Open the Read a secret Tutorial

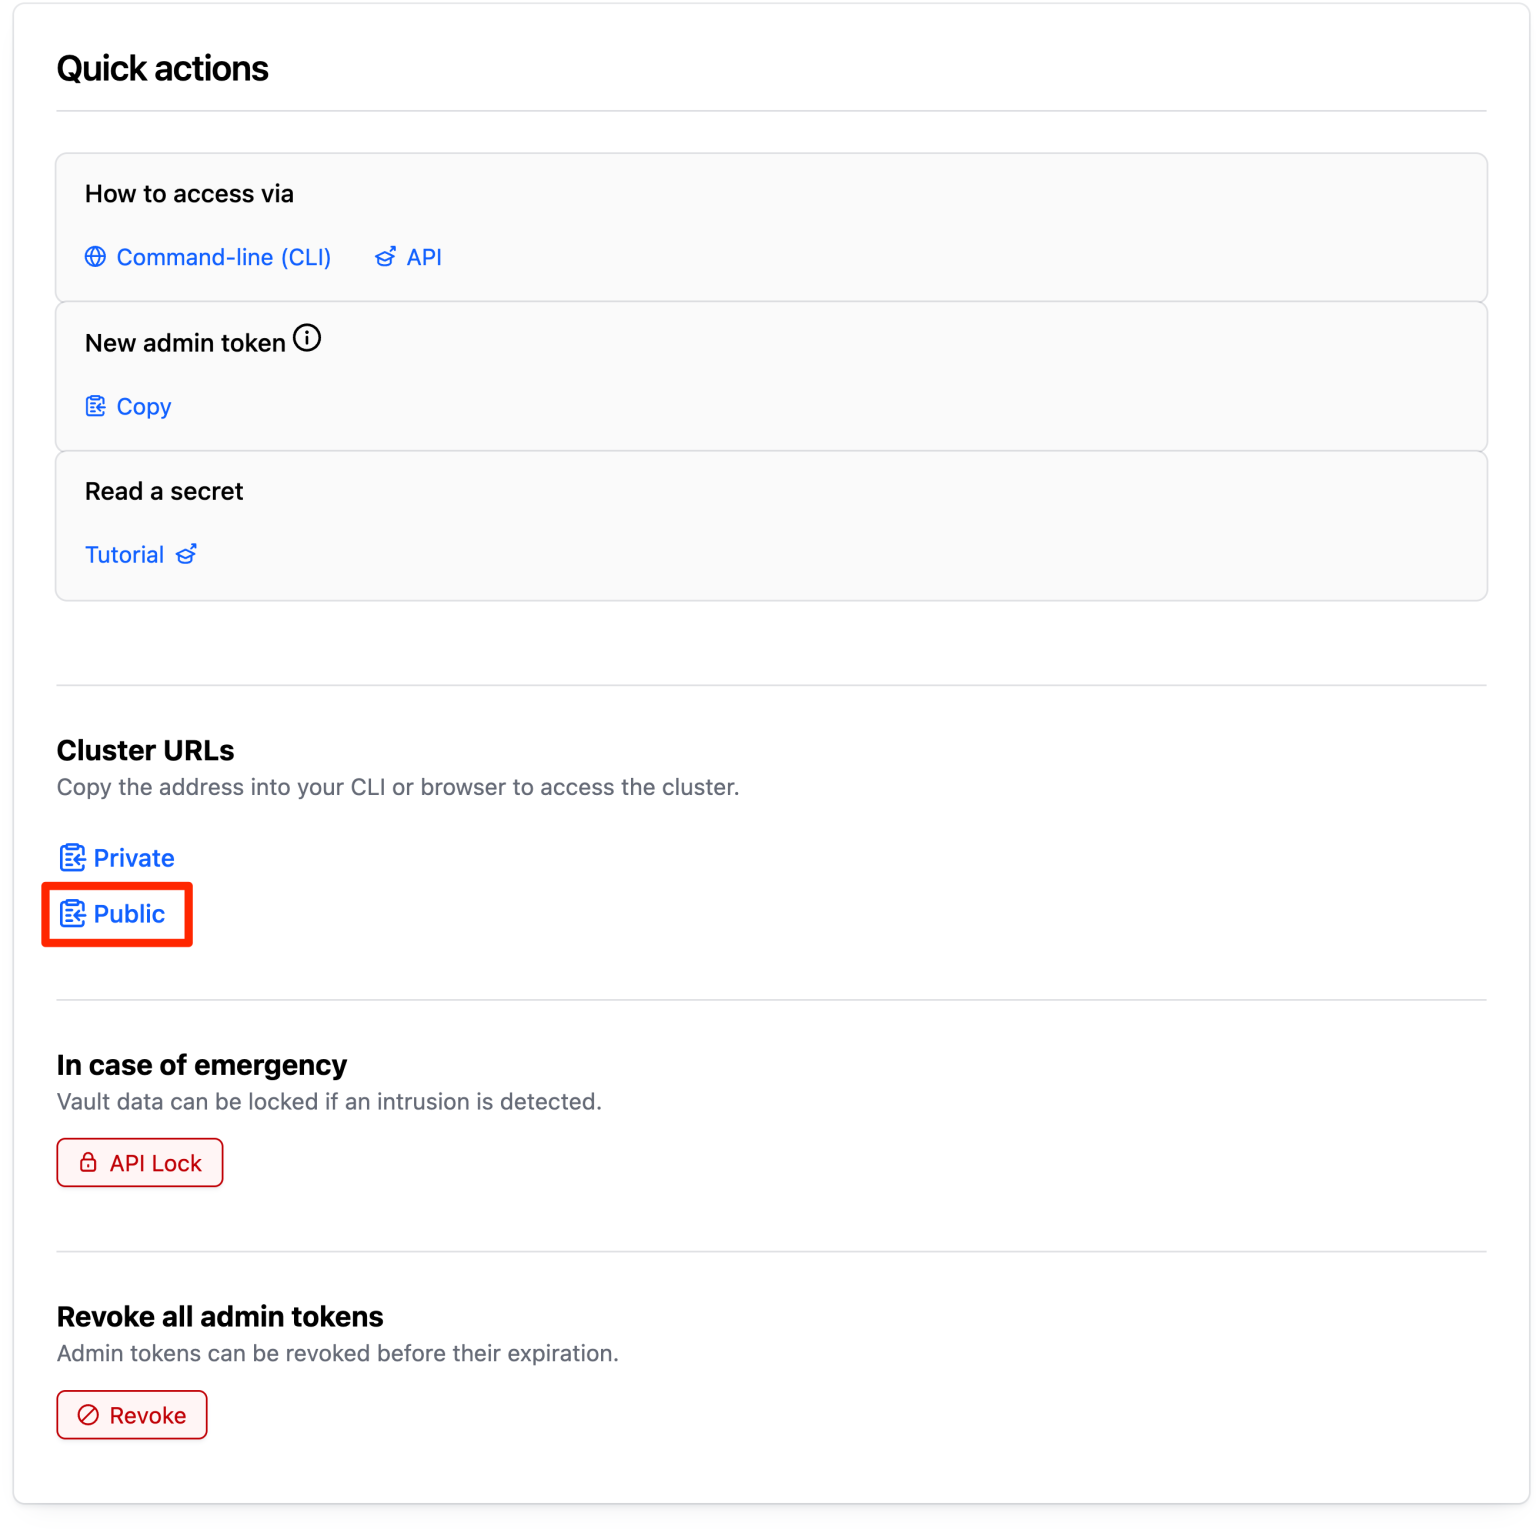pyautogui.click(x=124, y=554)
